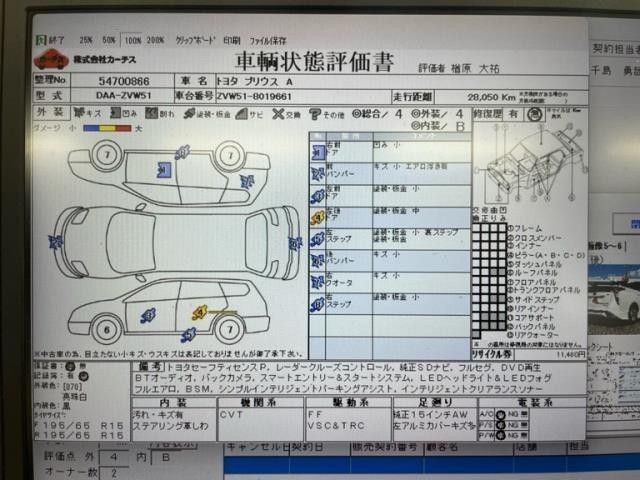Select the 右前ドア dent row icon

(x=318, y=152)
